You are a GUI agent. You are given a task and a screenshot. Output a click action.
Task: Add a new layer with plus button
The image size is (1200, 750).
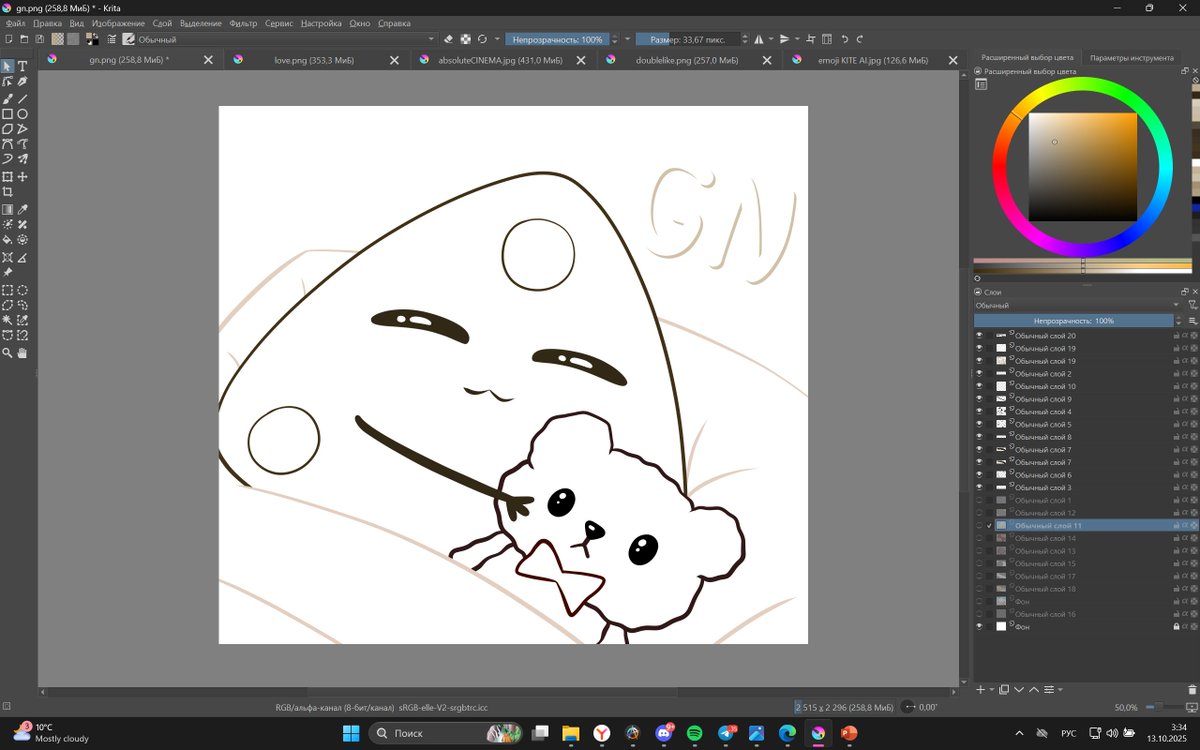tap(980, 689)
